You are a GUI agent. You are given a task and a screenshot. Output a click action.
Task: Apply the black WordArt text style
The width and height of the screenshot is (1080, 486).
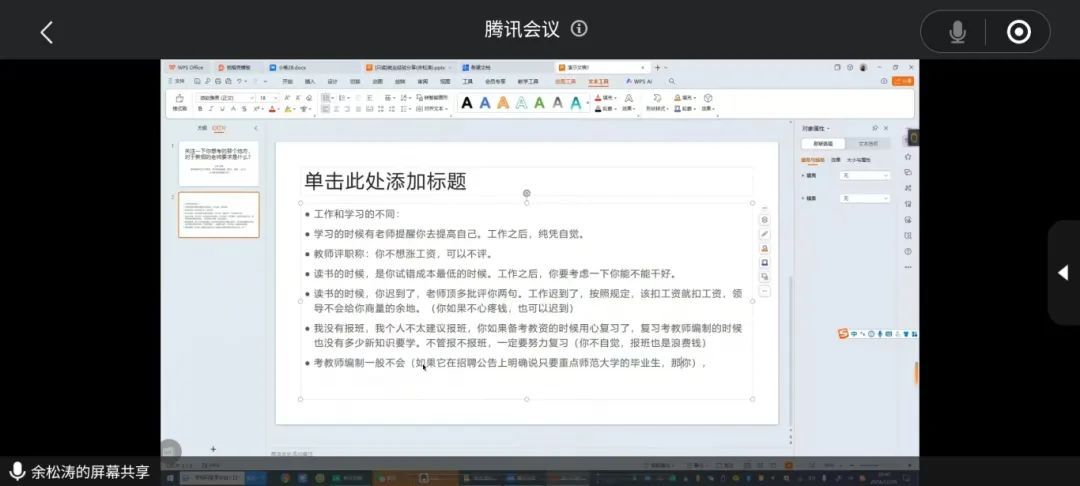467,102
